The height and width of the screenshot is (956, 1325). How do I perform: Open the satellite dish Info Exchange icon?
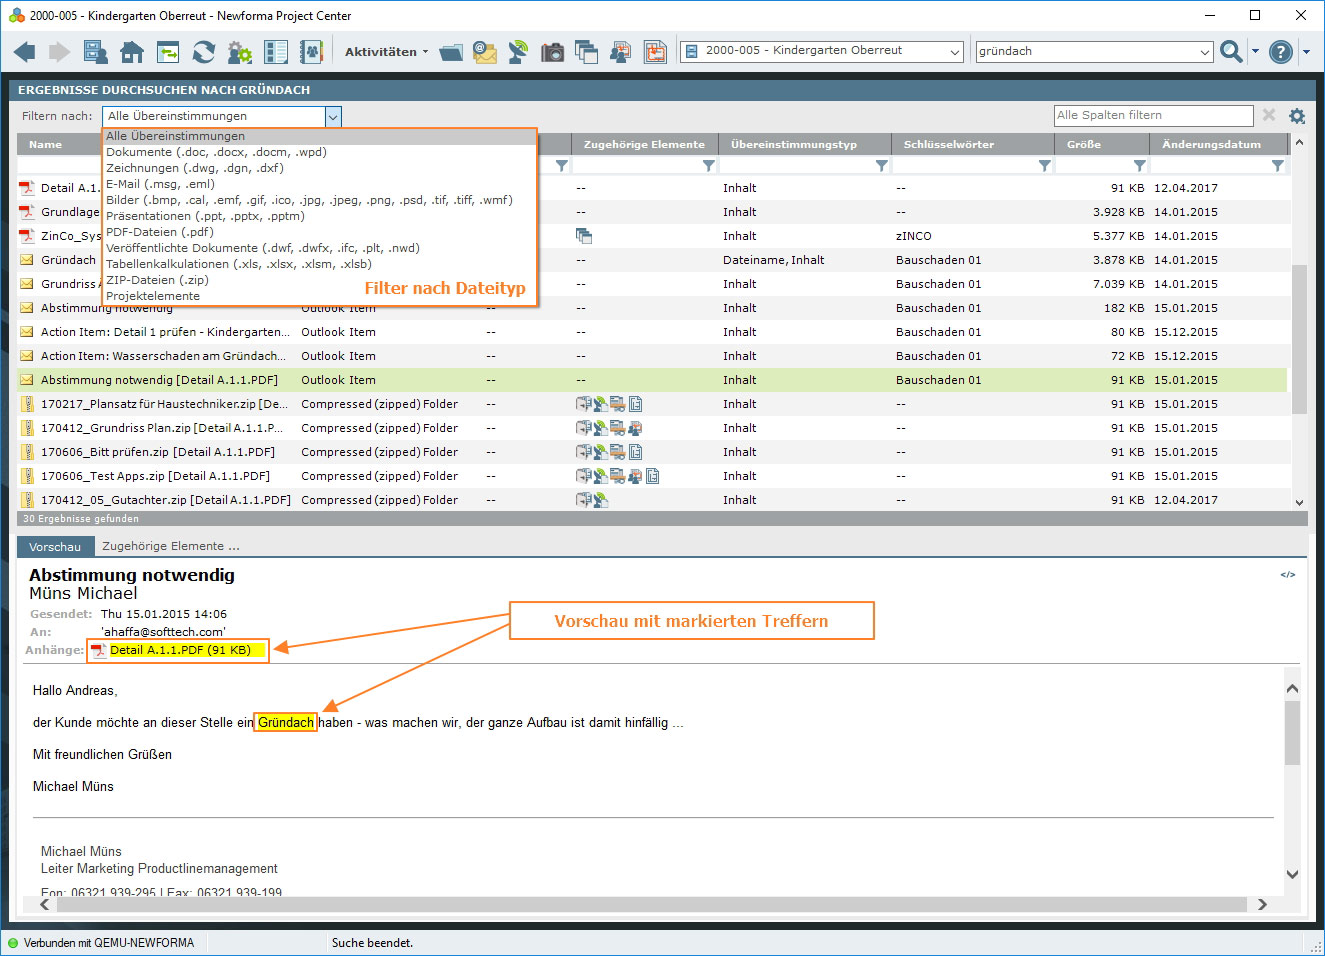[518, 52]
